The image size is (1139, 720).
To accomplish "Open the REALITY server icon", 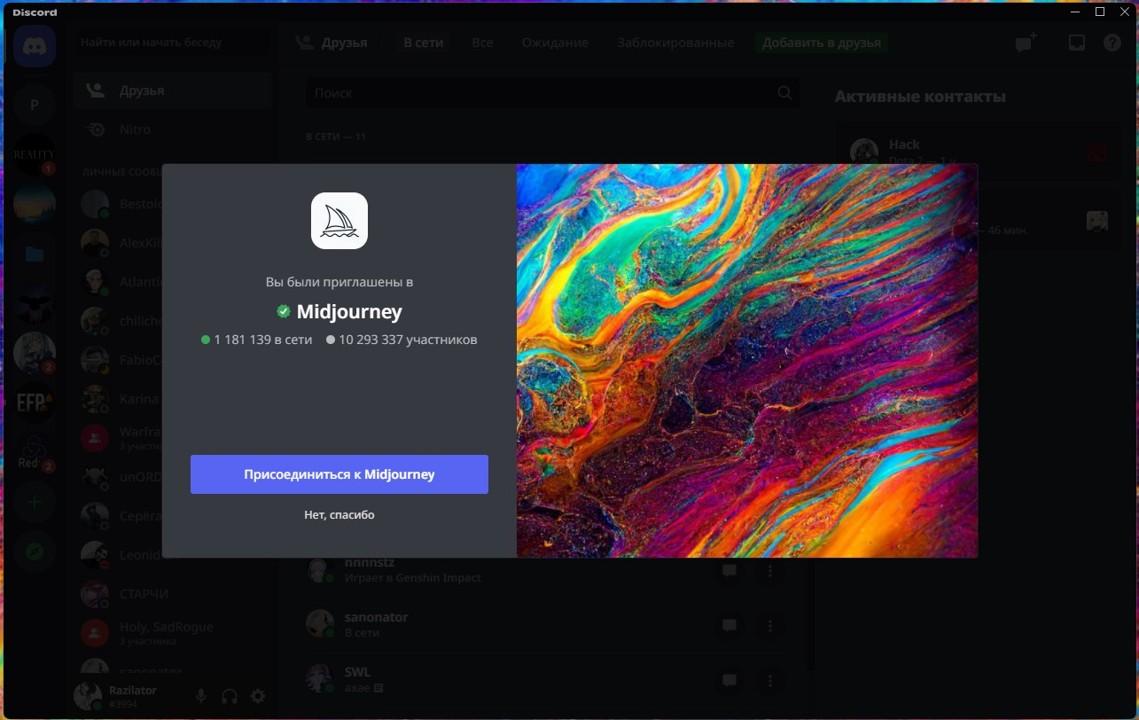I will (34, 154).
